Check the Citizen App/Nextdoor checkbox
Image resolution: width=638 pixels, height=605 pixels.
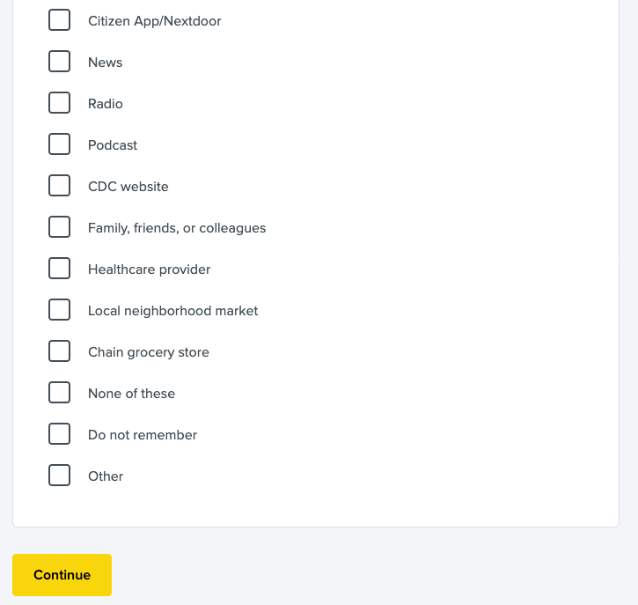pyautogui.click(x=59, y=20)
